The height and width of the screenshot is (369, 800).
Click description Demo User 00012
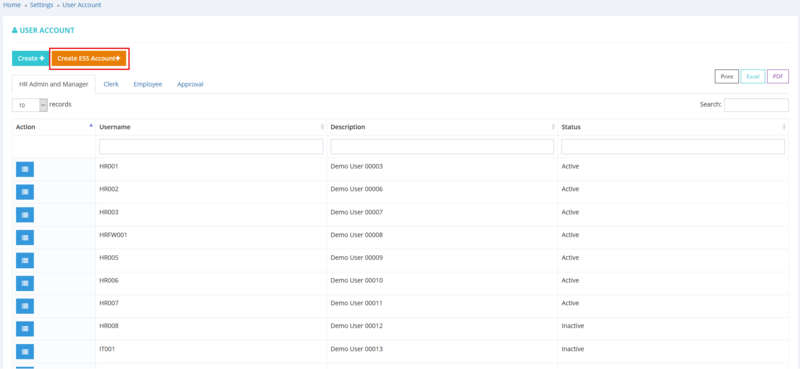point(357,326)
